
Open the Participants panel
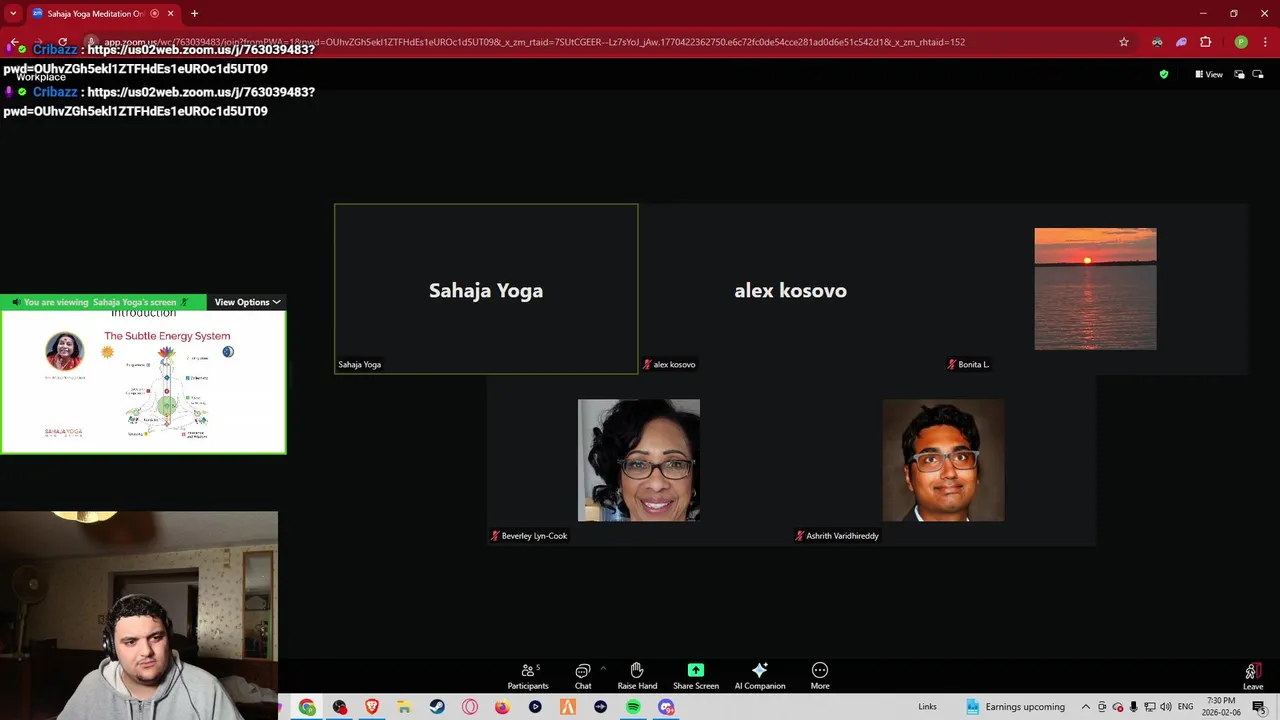[x=527, y=676]
